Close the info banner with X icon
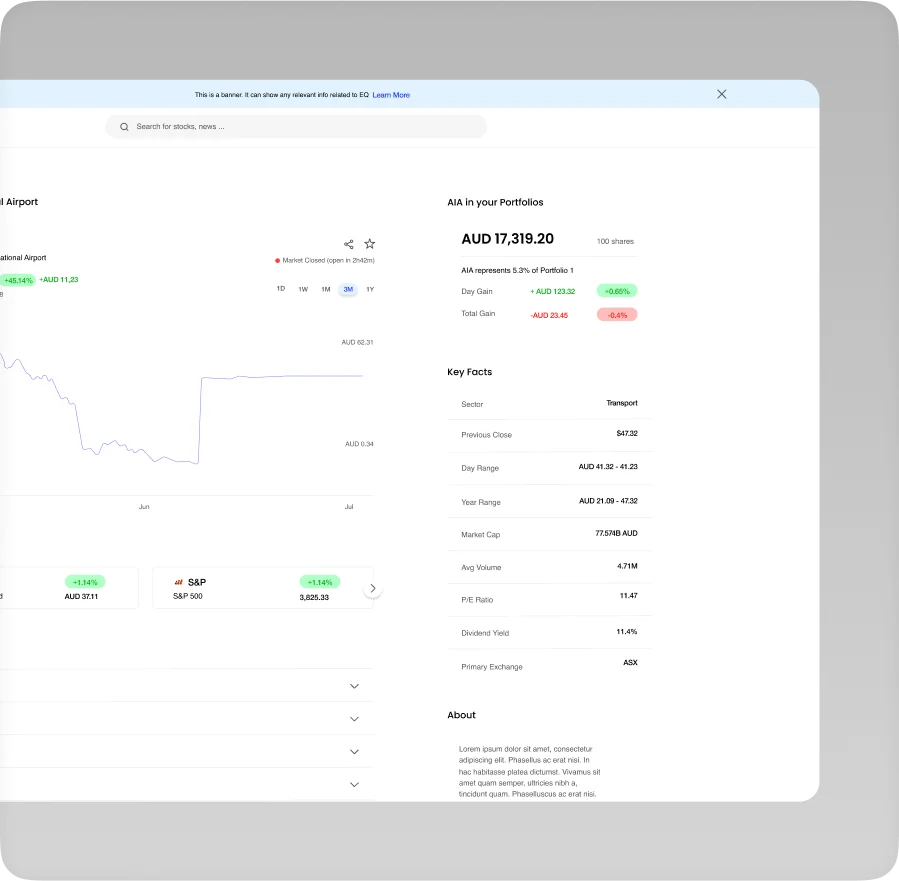This screenshot has width=899, height=881. pyautogui.click(x=721, y=94)
